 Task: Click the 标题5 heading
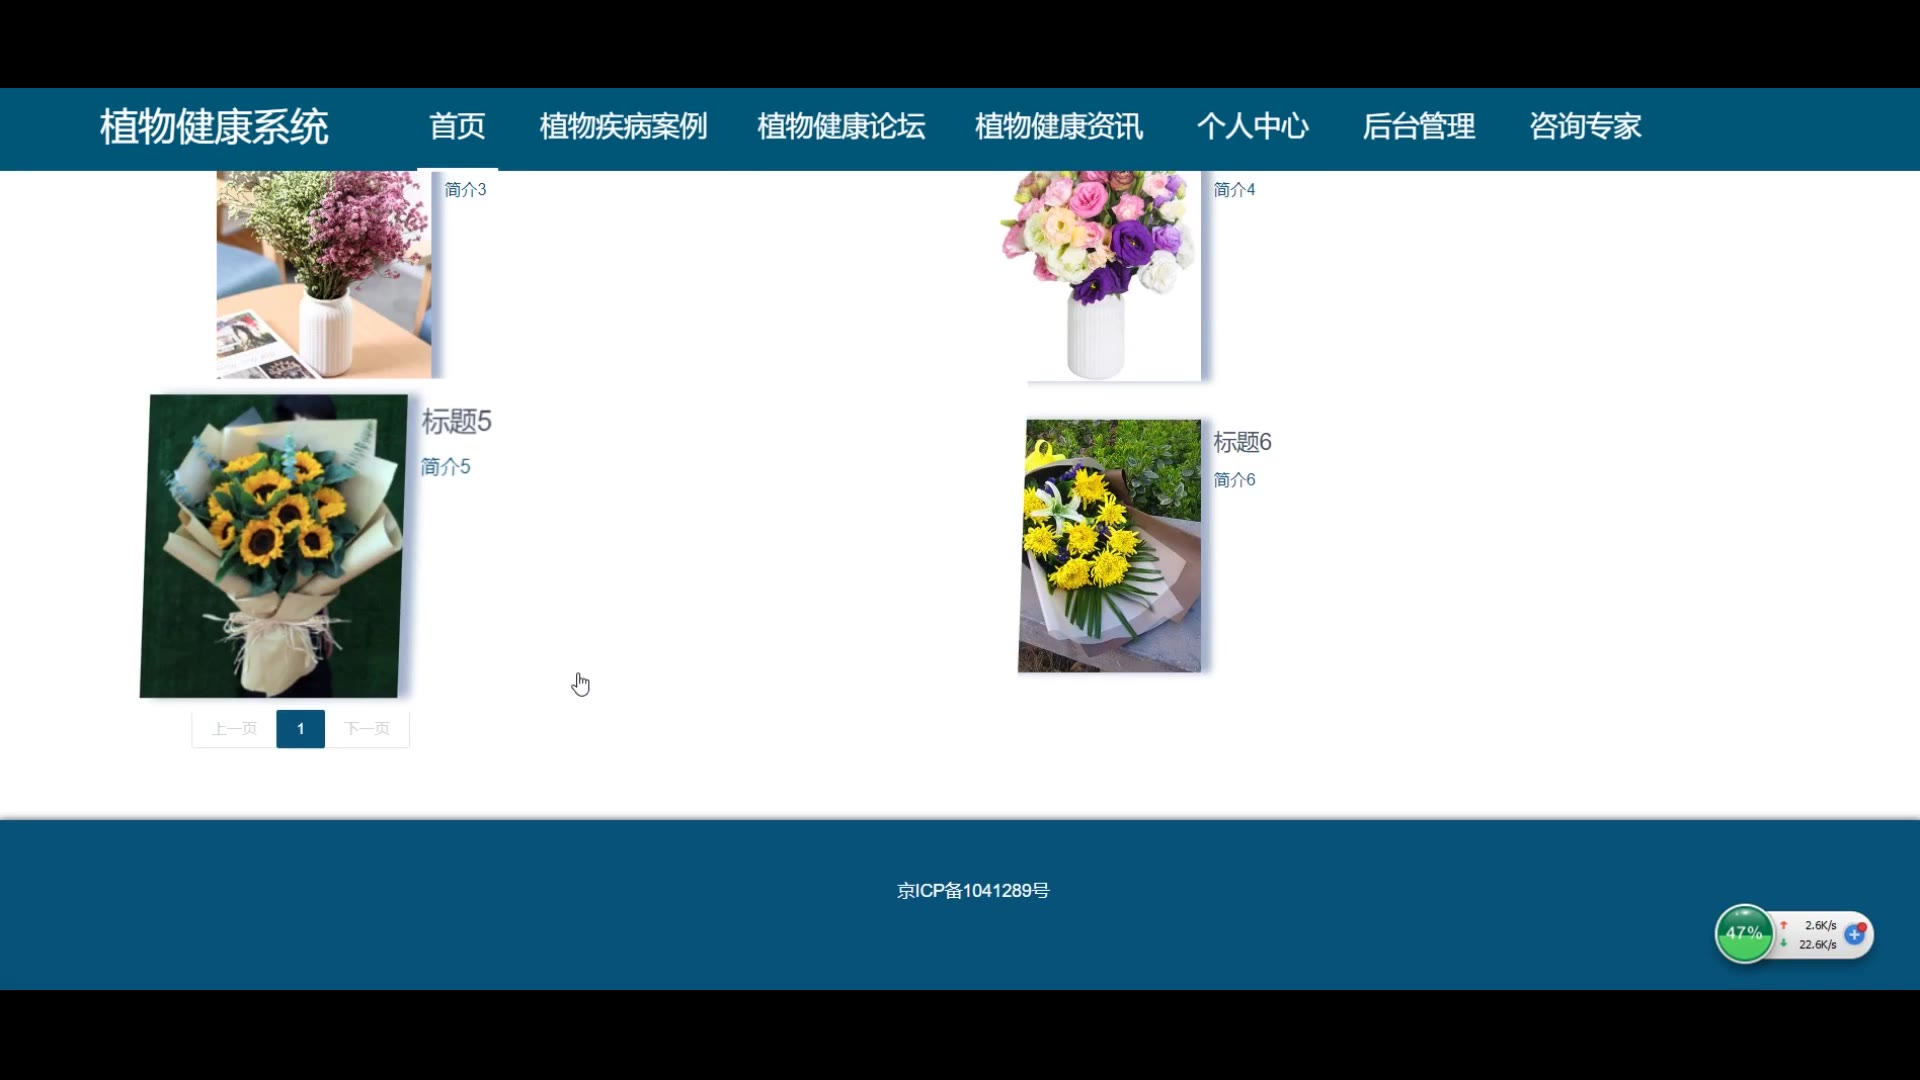point(457,422)
